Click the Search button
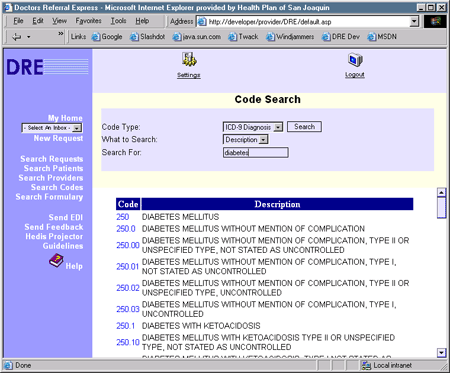Viewport: 450px width, 373px height. [x=304, y=127]
